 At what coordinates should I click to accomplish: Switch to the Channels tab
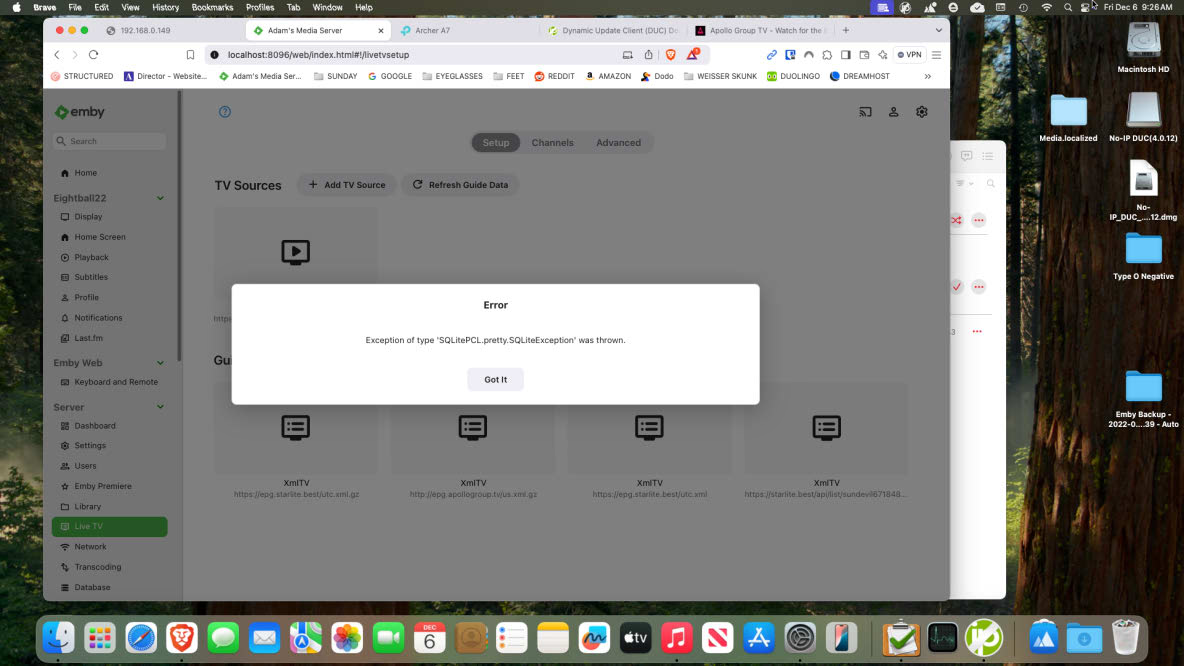pyautogui.click(x=552, y=142)
